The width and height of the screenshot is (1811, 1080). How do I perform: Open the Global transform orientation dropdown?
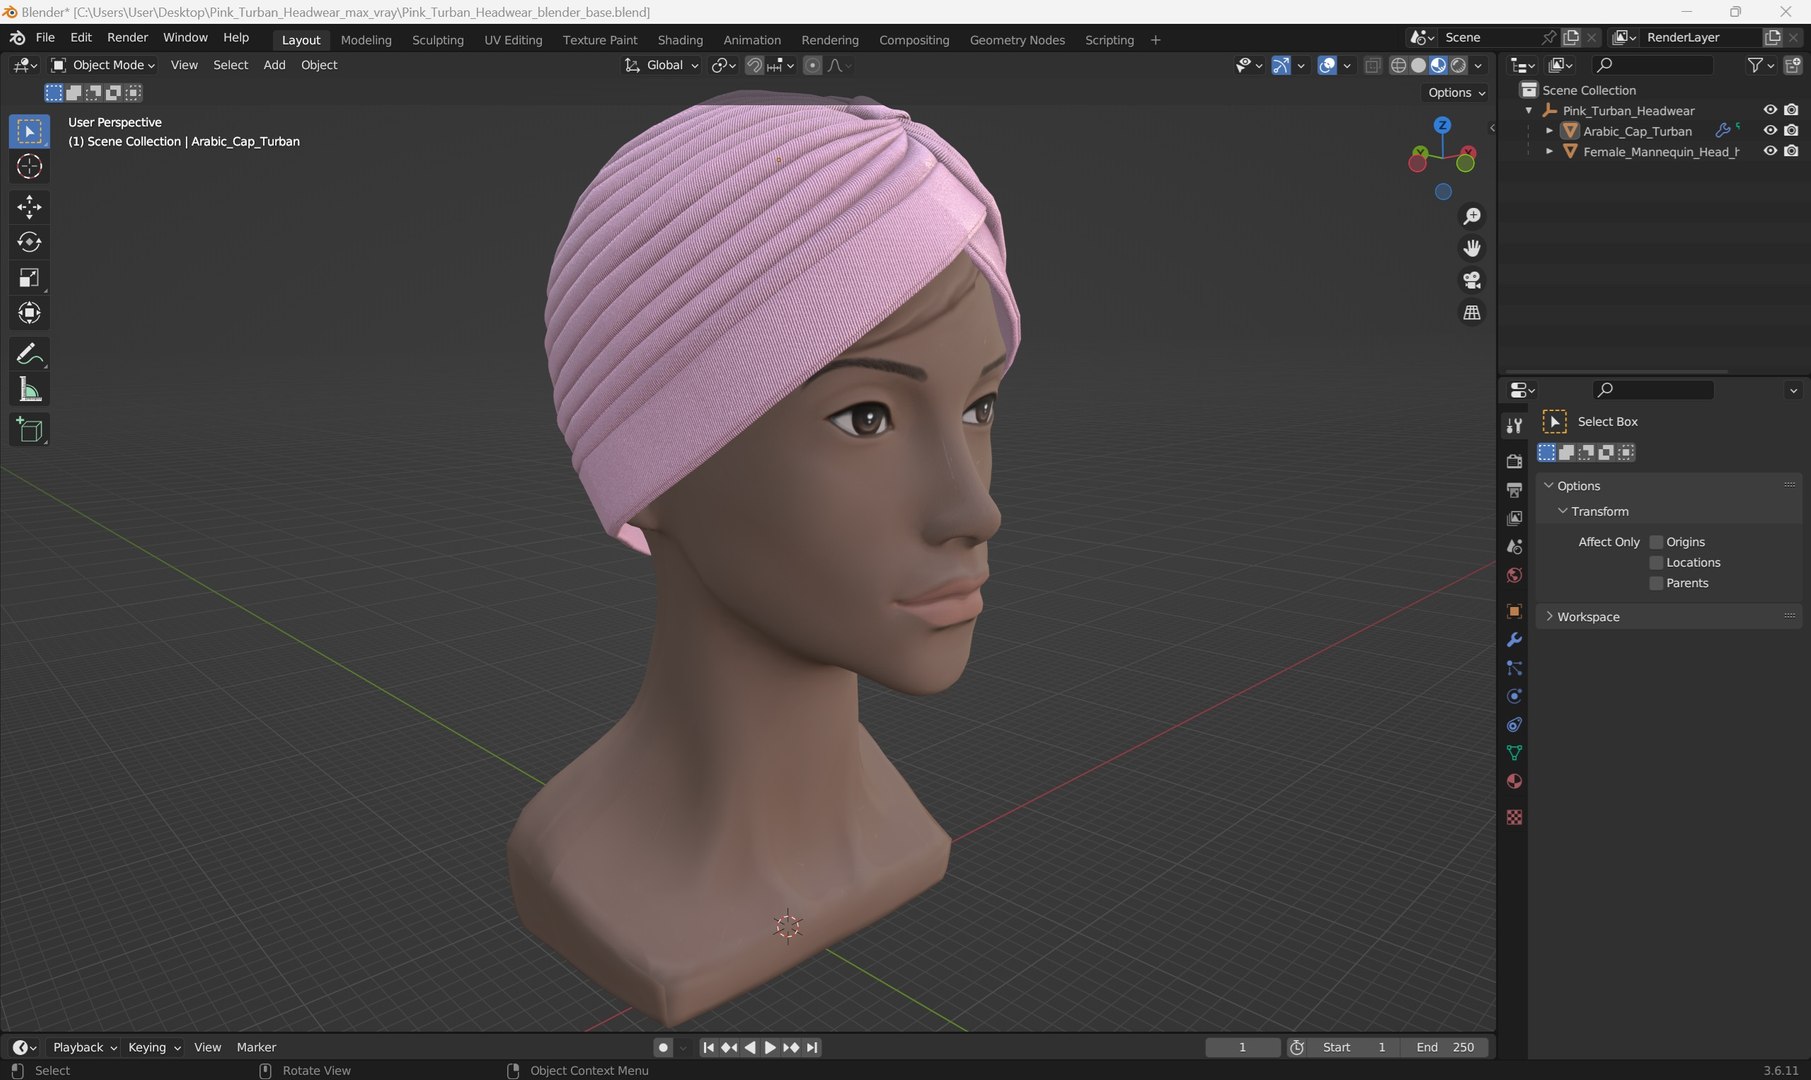[661, 65]
